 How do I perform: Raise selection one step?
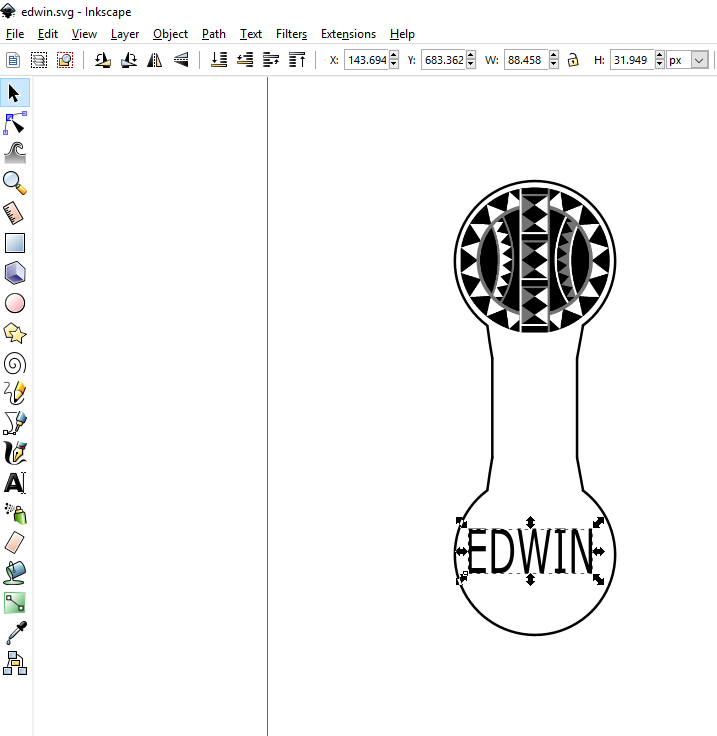click(271, 60)
